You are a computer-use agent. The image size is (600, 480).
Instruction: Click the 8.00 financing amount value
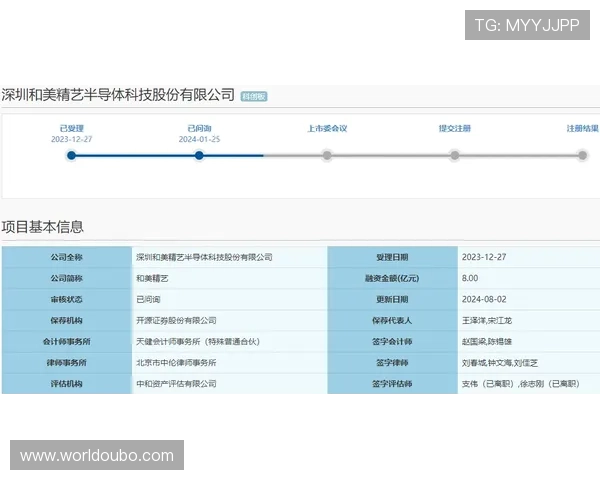click(470, 278)
